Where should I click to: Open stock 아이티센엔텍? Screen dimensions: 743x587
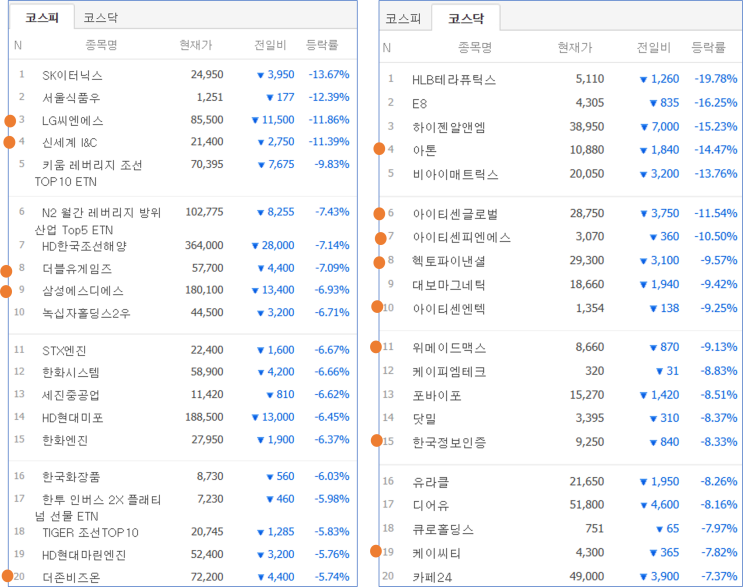tap(449, 309)
